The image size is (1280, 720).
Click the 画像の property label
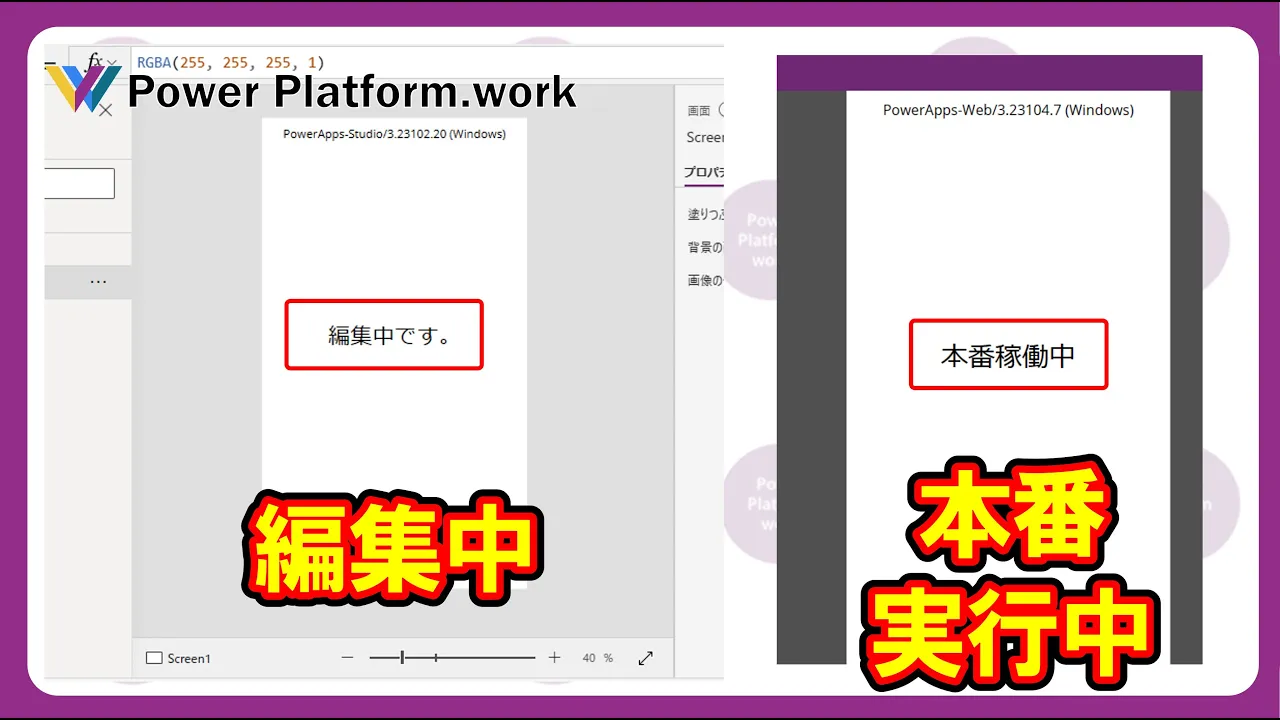point(705,281)
